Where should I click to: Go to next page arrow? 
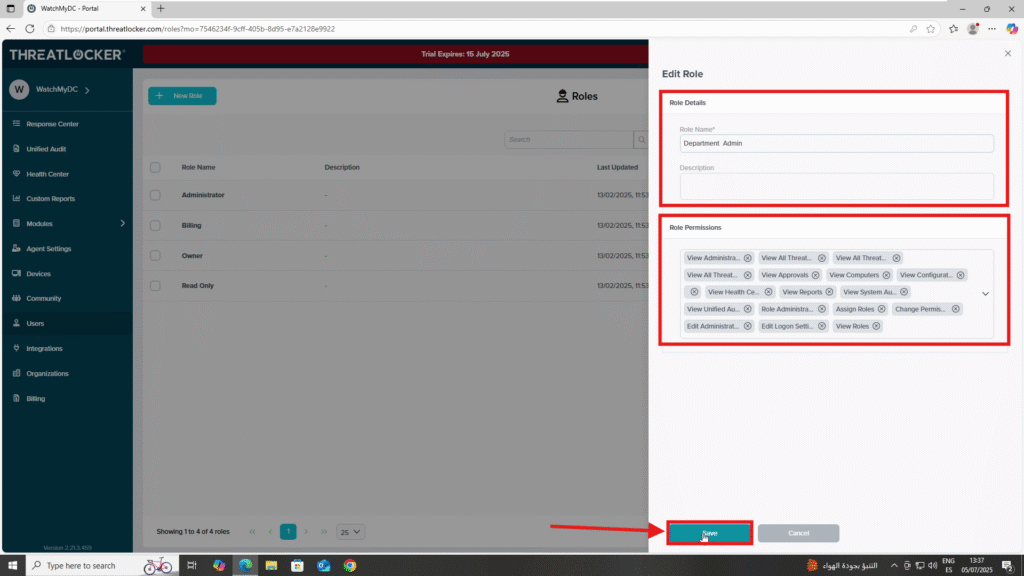click(306, 532)
